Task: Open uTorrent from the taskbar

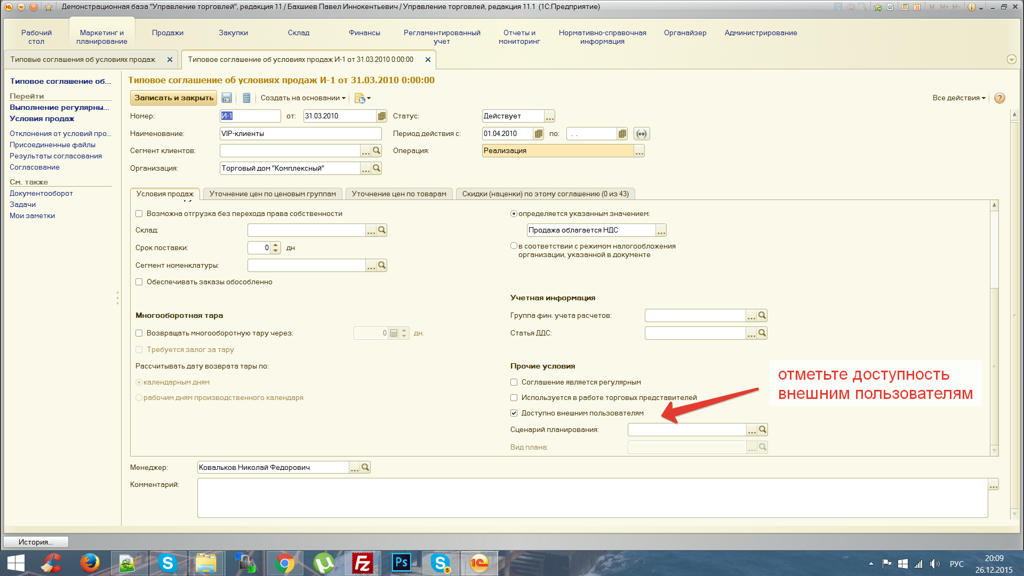Action: (x=323, y=562)
